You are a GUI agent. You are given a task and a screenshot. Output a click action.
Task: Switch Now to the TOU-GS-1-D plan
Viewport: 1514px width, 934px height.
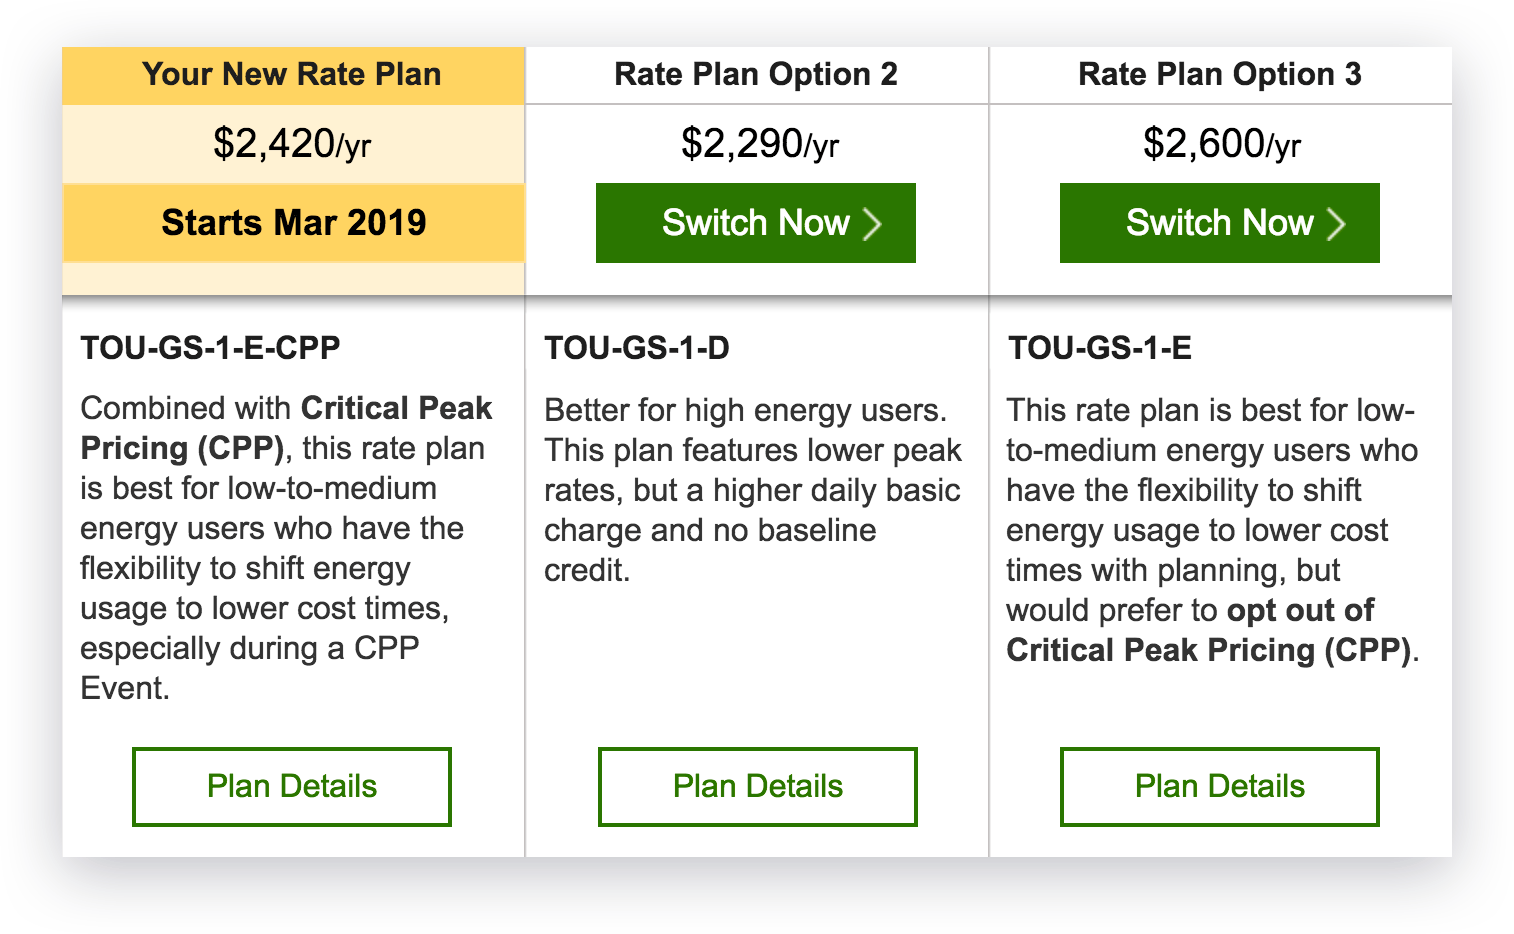click(x=756, y=223)
